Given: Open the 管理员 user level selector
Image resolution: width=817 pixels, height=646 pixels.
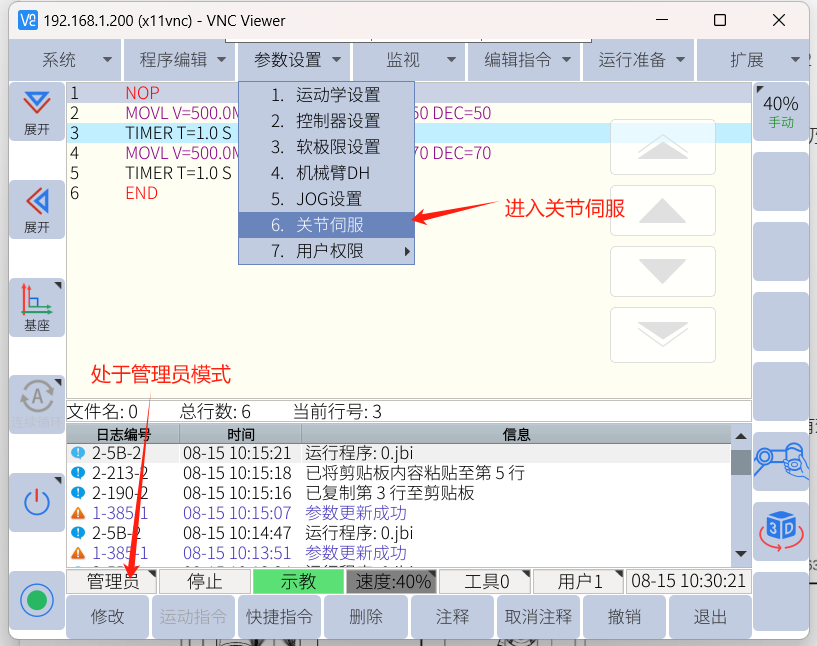Looking at the screenshot, I should coord(112,581).
